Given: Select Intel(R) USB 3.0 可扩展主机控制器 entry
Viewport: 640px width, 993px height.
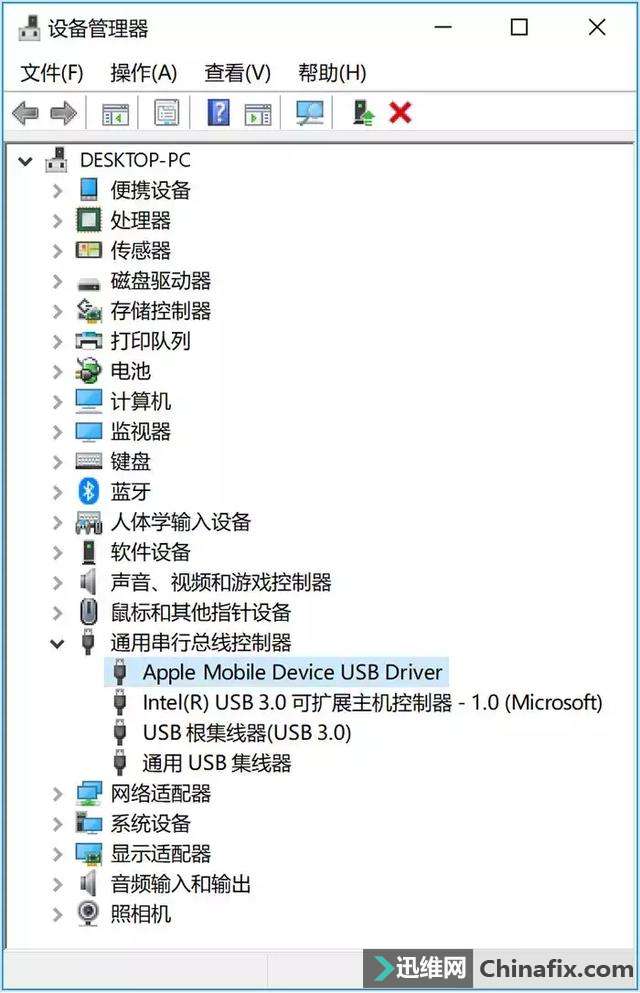Looking at the screenshot, I should coord(372,702).
